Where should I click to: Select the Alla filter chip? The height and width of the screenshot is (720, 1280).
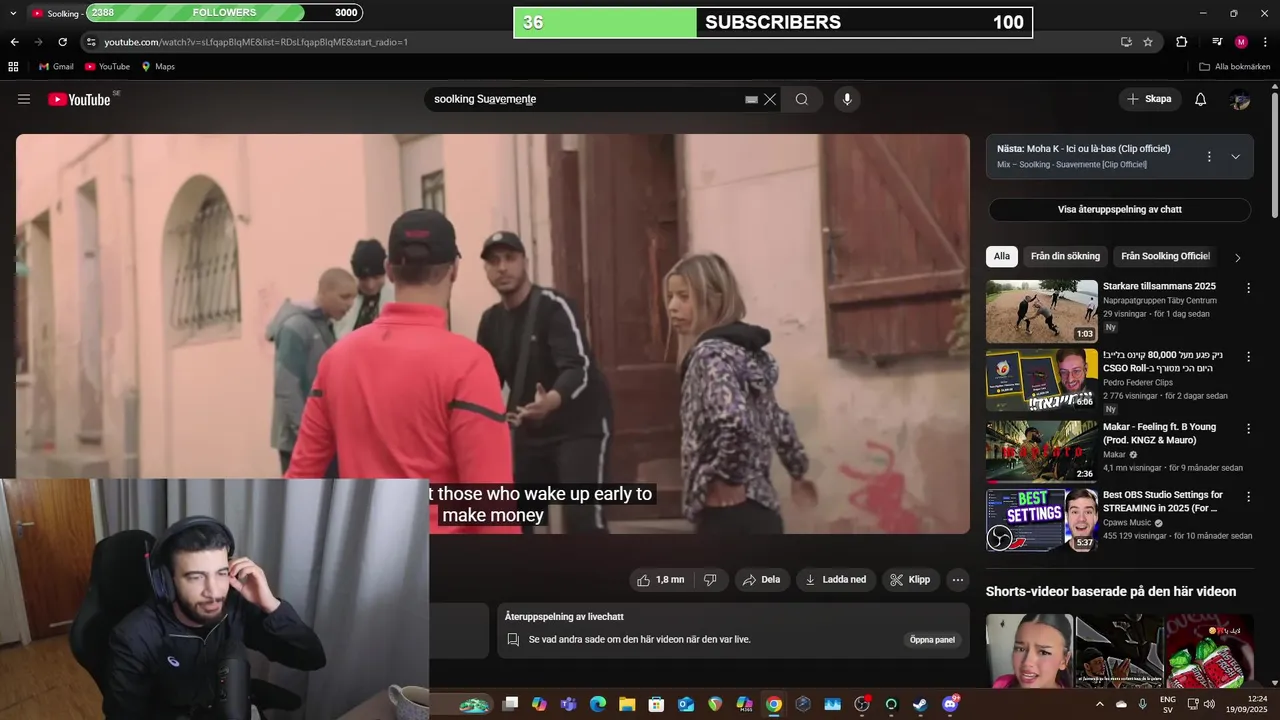[1002, 256]
